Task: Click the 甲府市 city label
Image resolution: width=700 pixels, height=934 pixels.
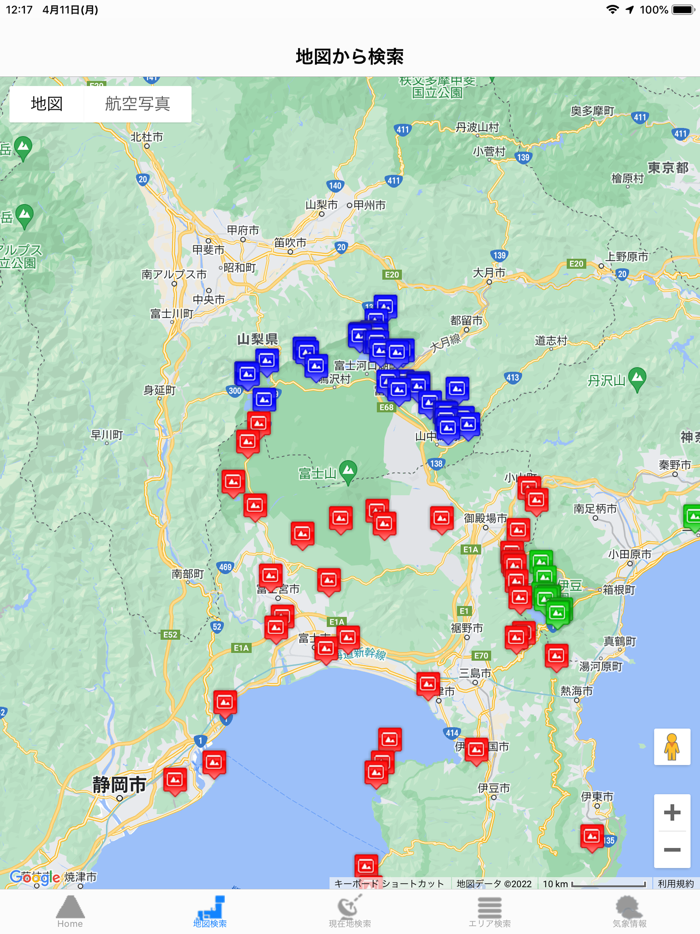Action: click(243, 230)
